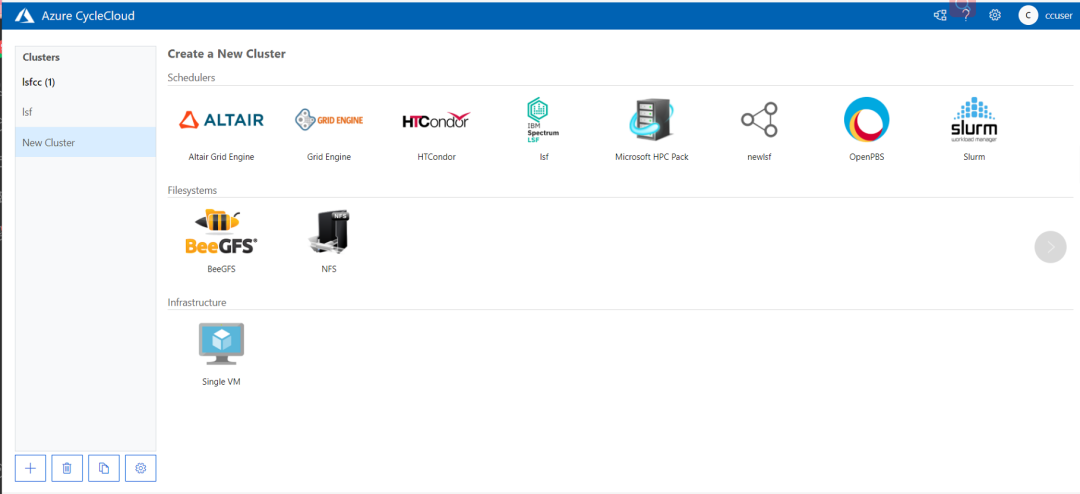Choose the Slurm workload manager logo
The height and width of the screenshot is (494, 1080).
pos(974,120)
